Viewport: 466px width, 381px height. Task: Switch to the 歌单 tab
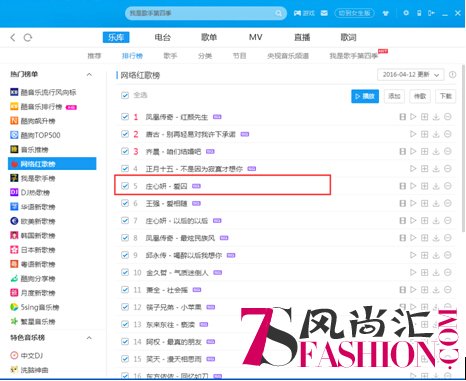click(x=209, y=37)
